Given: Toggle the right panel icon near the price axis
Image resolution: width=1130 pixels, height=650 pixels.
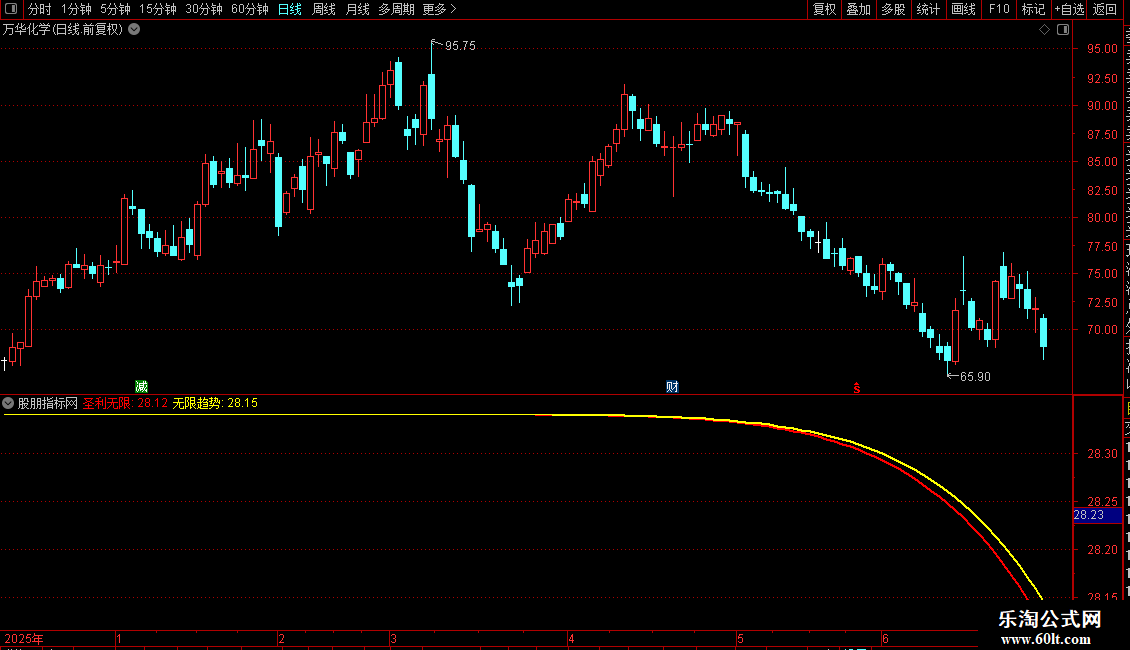Looking at the screenshot, I should click(x=1063, y=30).
